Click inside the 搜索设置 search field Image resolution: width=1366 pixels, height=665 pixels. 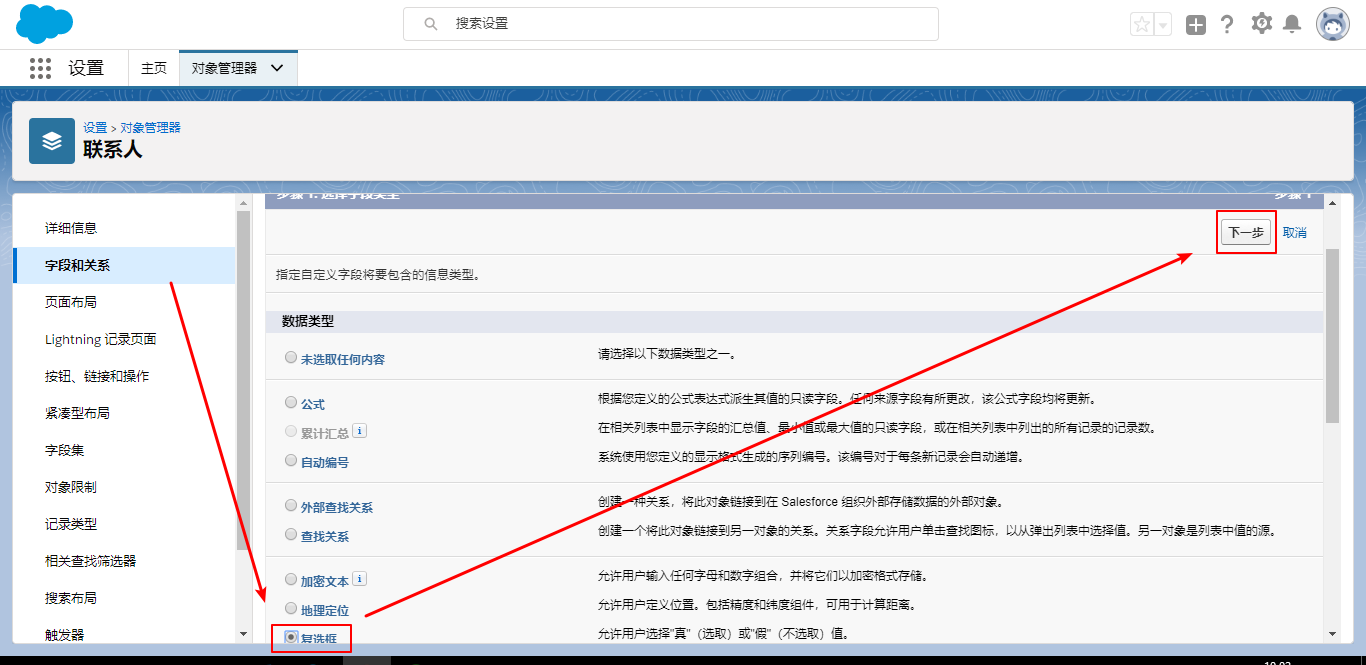(670, 23)
